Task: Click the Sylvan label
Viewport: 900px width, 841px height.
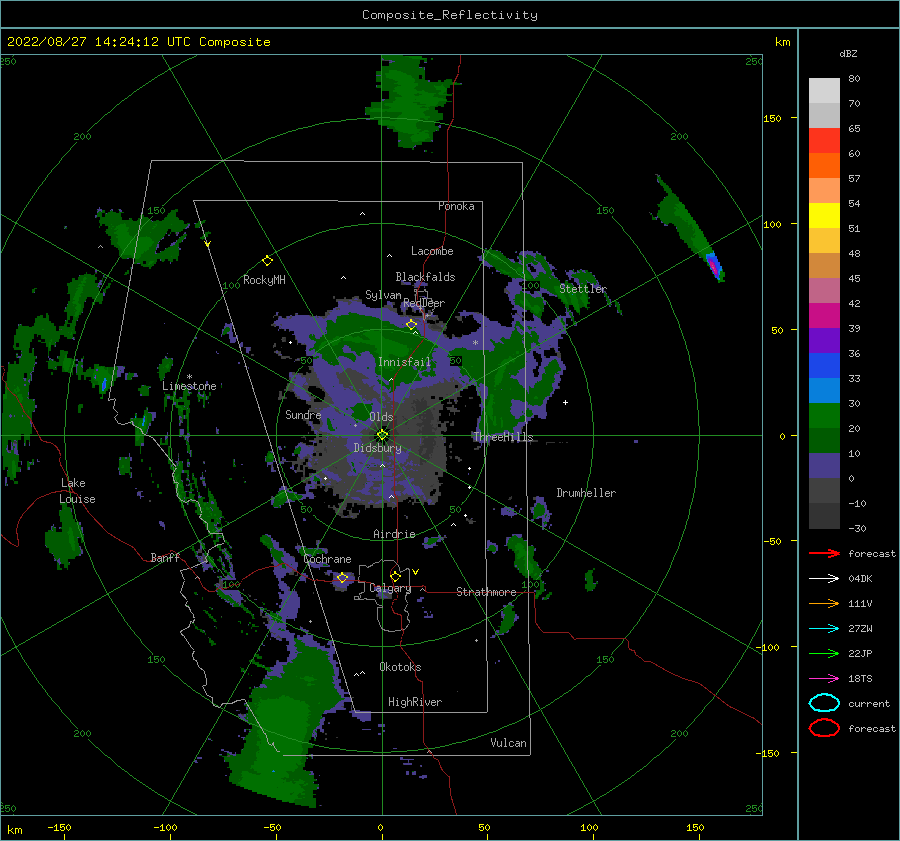Action: [x=383, y=295]
